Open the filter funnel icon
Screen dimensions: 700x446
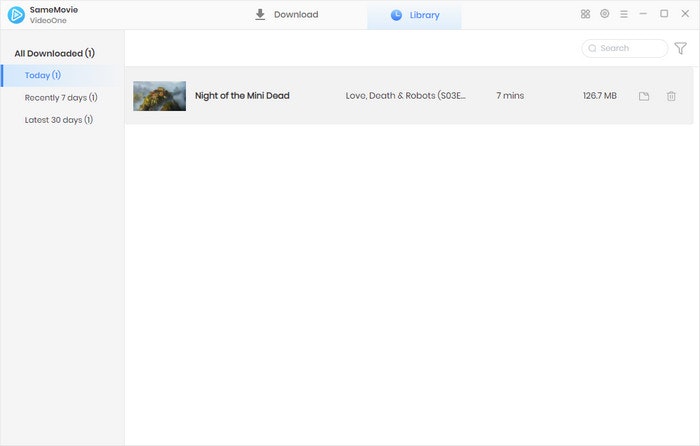(x=680, y=48)
